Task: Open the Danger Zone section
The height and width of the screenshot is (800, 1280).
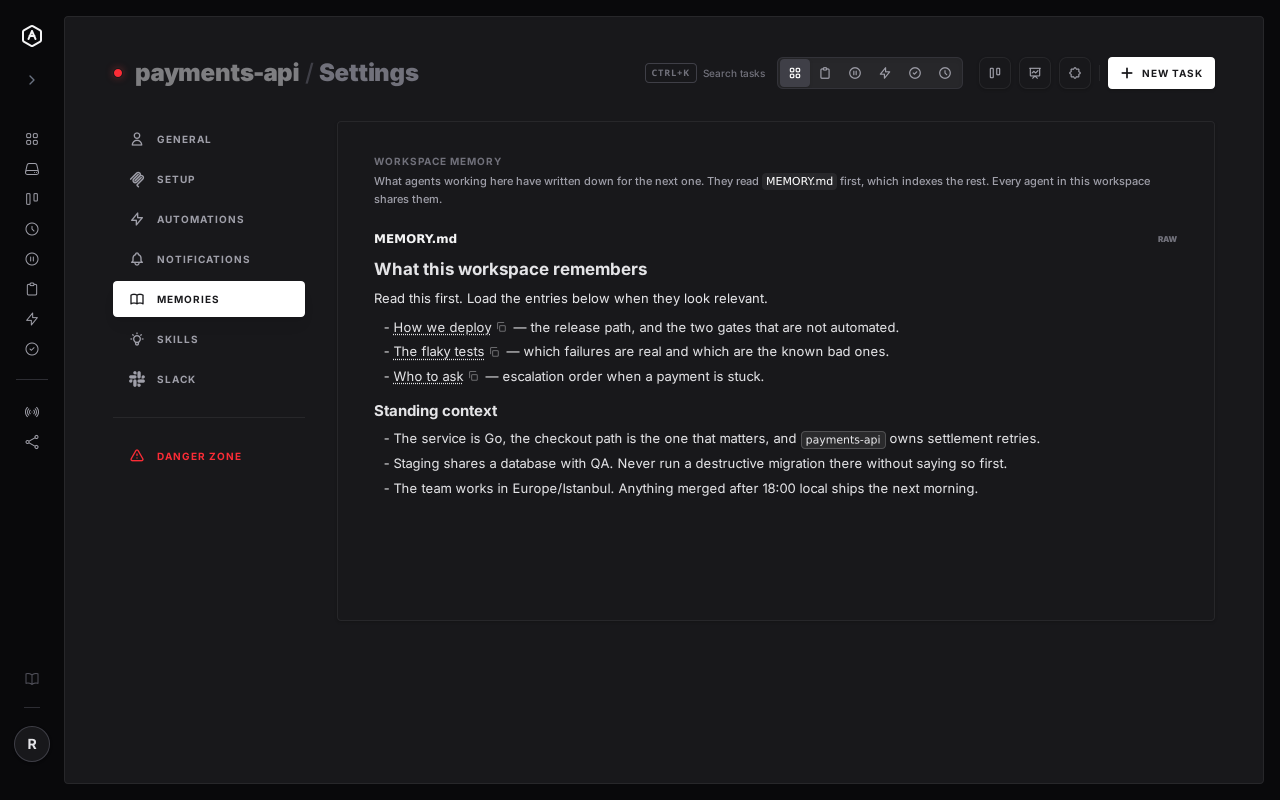Action: tap(209, 456)
